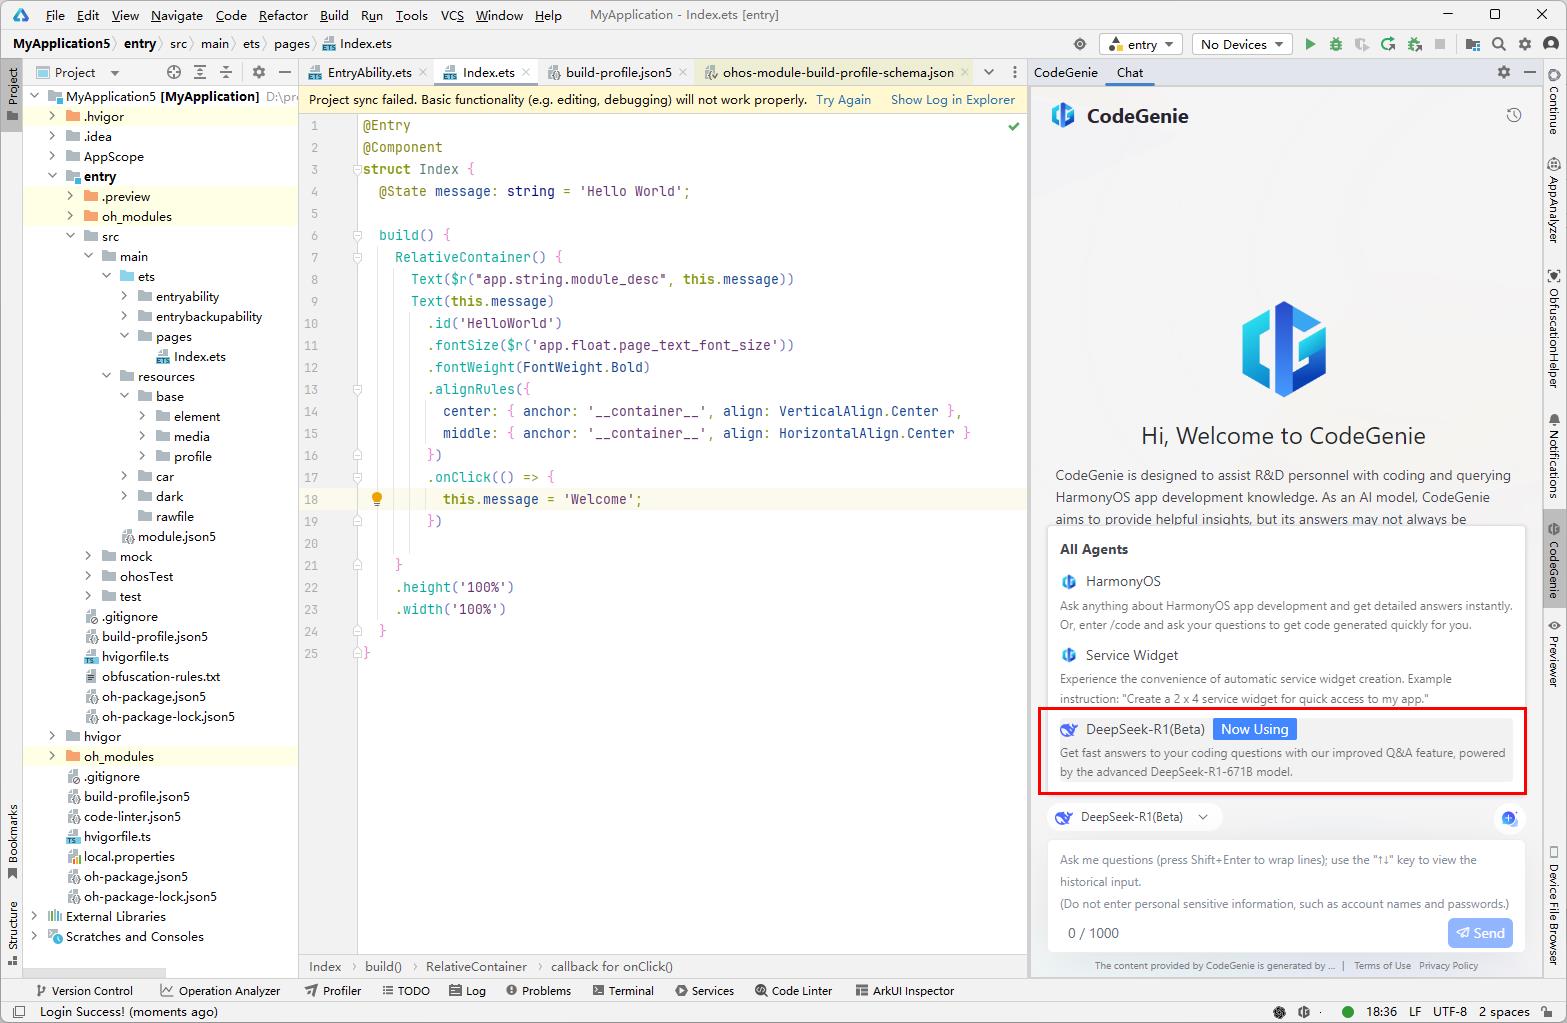1567x1023 pixels.
Task: Click the Debug bug icon
Action: pyautogui.click(x=1336, y=44)
